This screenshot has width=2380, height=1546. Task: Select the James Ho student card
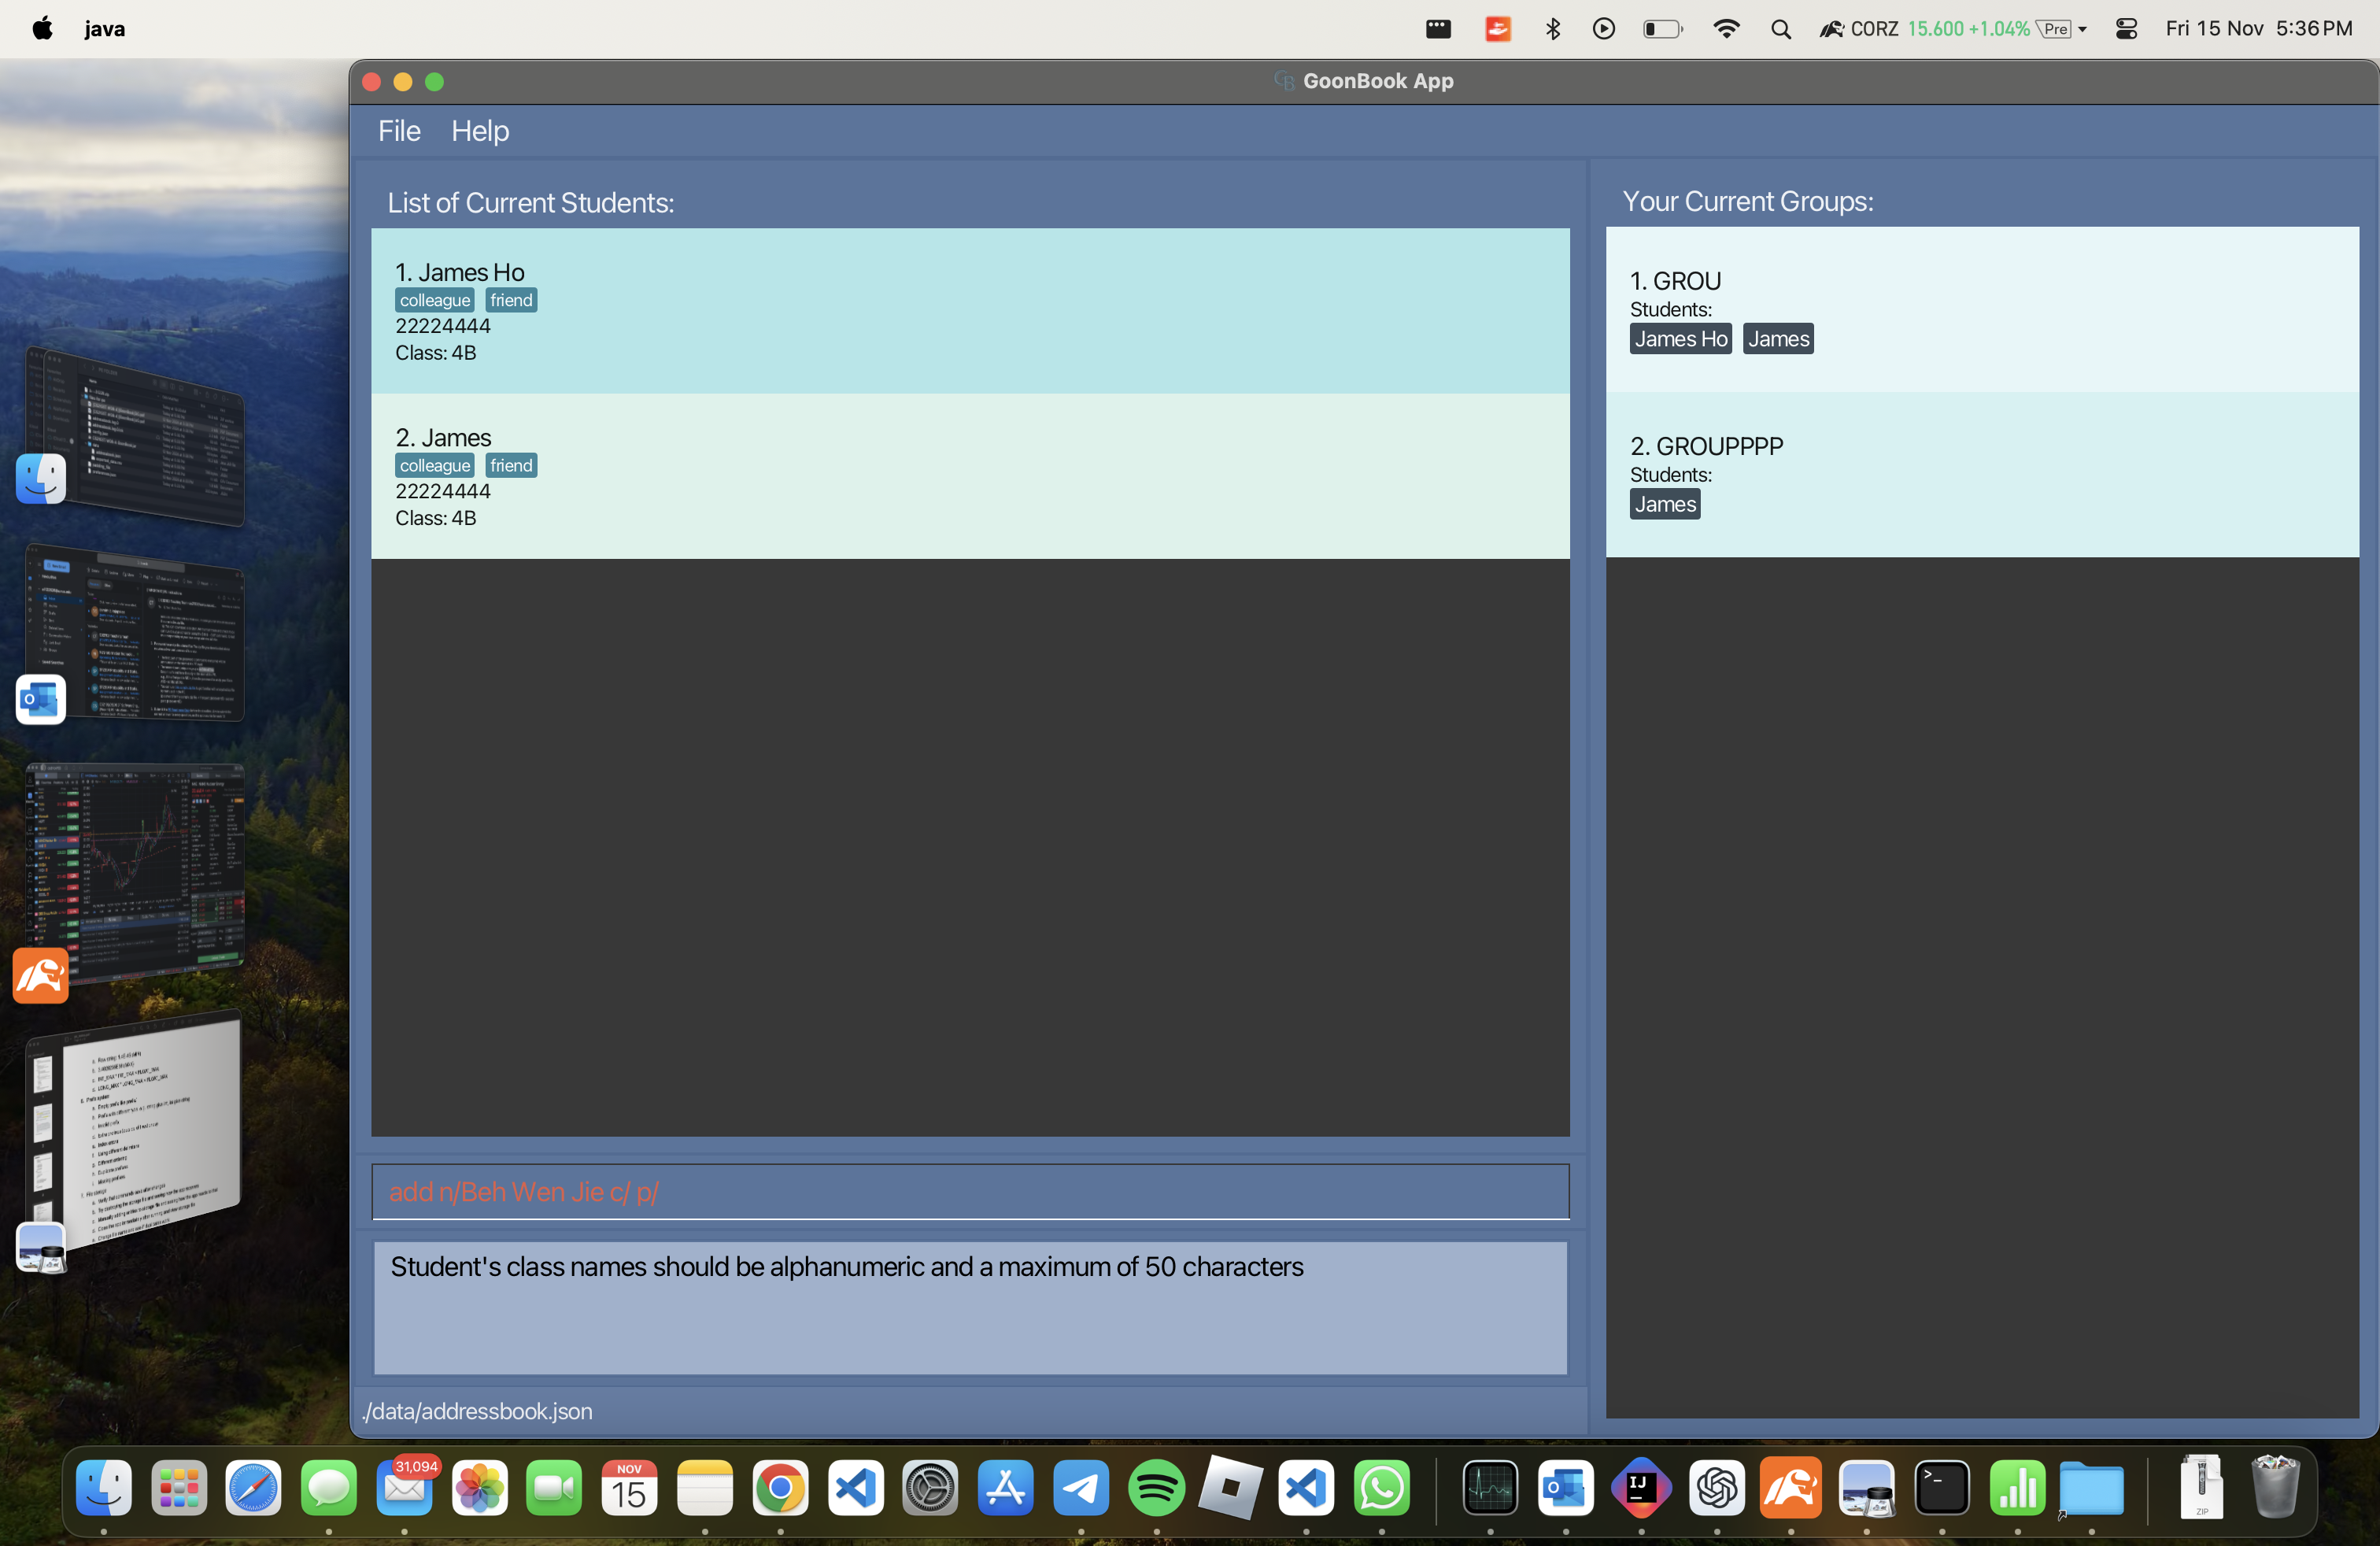point(969,310)
